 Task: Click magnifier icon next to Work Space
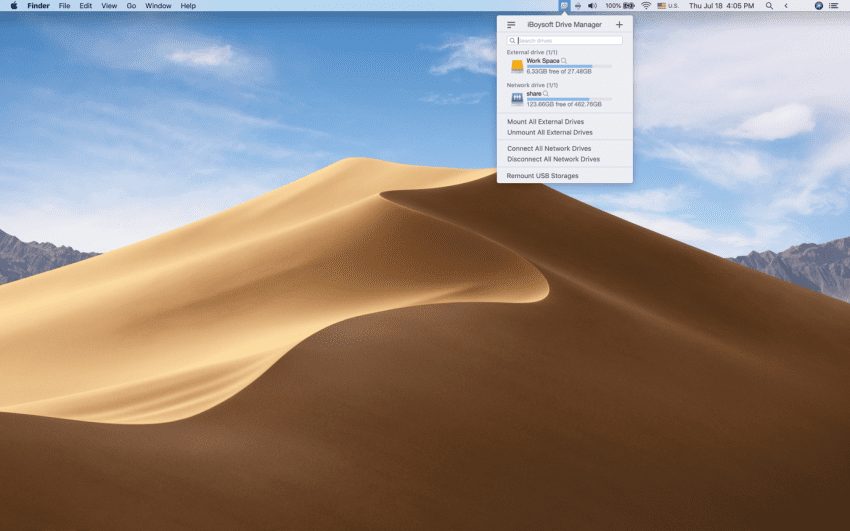click(x=565, y=61)
